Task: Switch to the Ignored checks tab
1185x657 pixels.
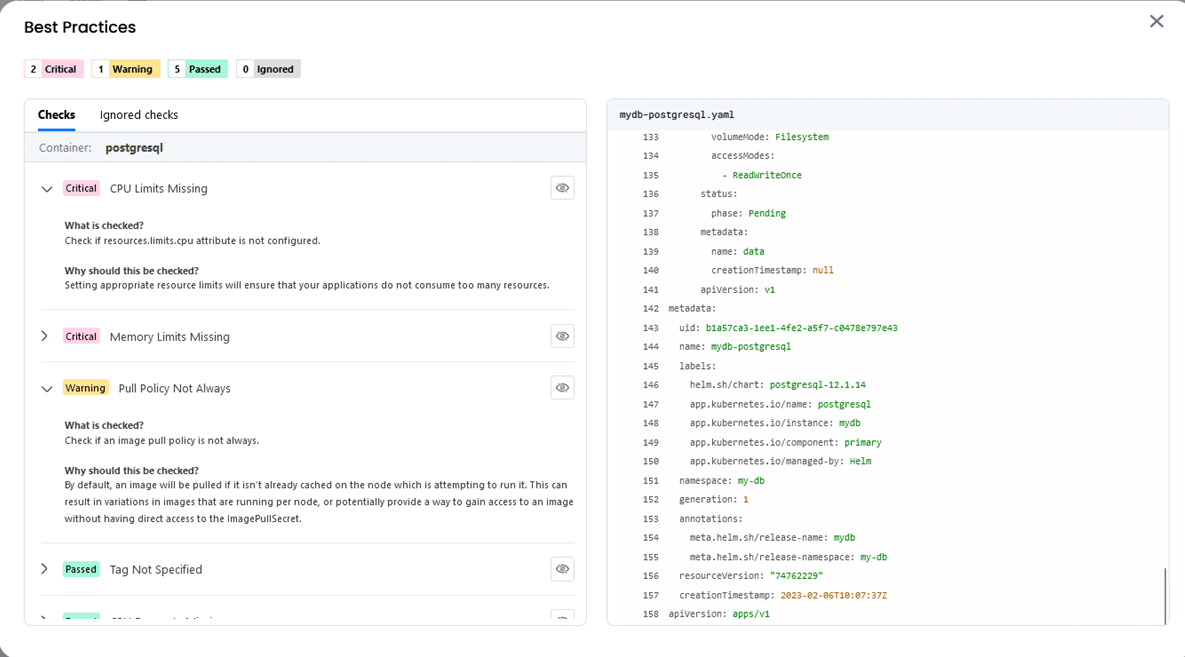Action: [x=138, y=115]
